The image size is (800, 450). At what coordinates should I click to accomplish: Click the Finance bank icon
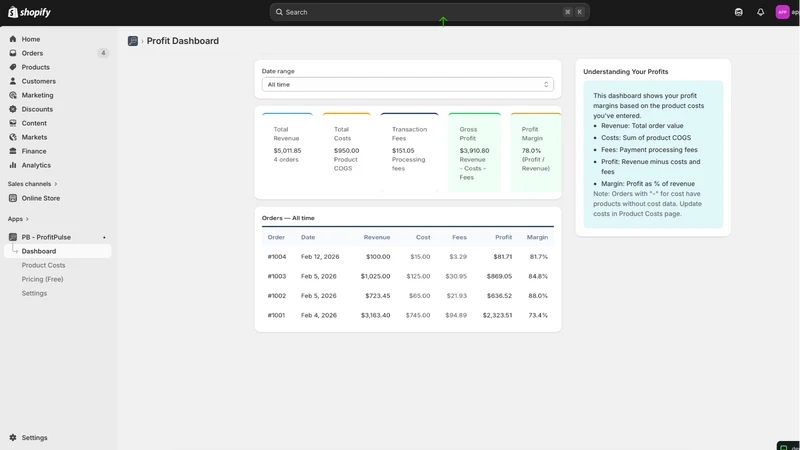(13, 151)
